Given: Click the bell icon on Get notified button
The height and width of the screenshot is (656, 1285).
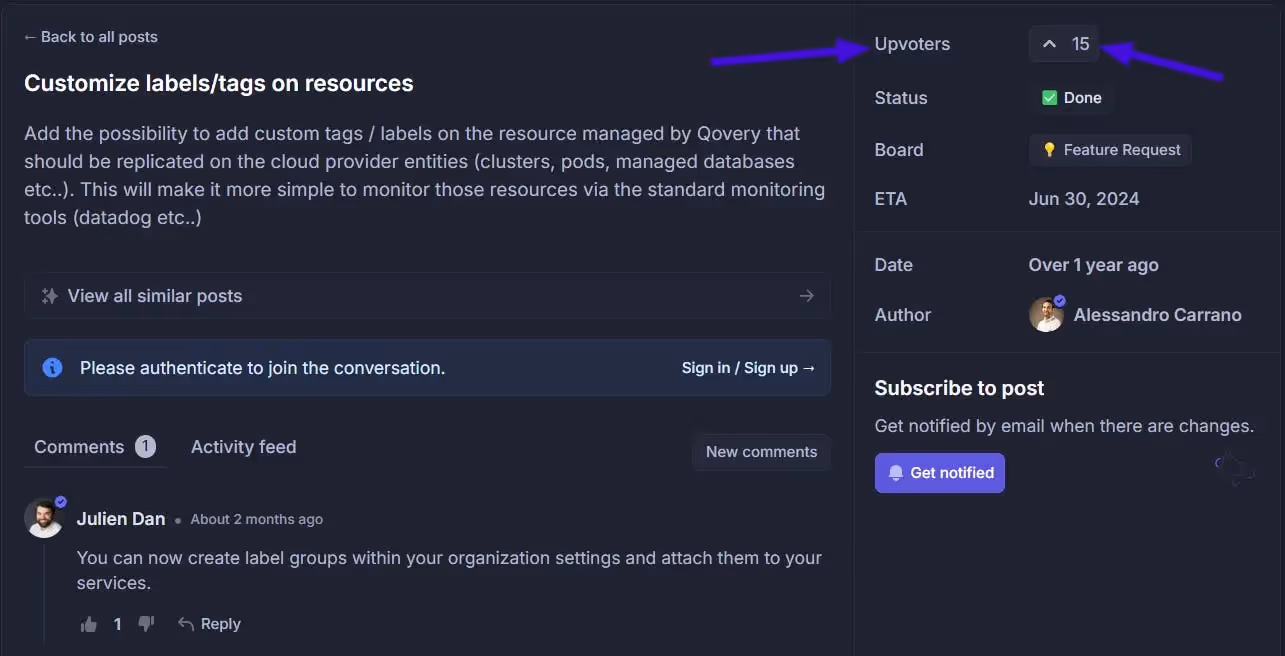Looking at the screenshot, I should pos(895,472).
